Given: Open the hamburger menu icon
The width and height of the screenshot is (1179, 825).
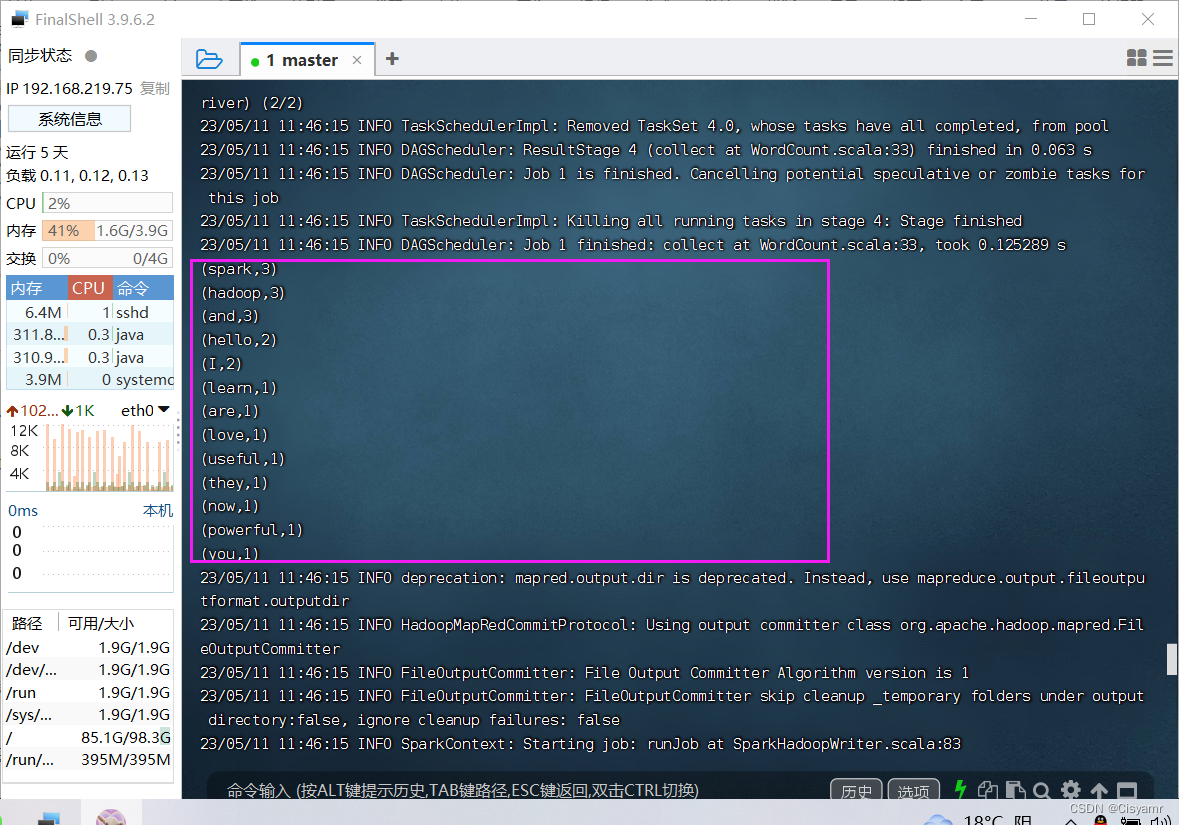Looking at the screenshot, I should (1162, 58).
